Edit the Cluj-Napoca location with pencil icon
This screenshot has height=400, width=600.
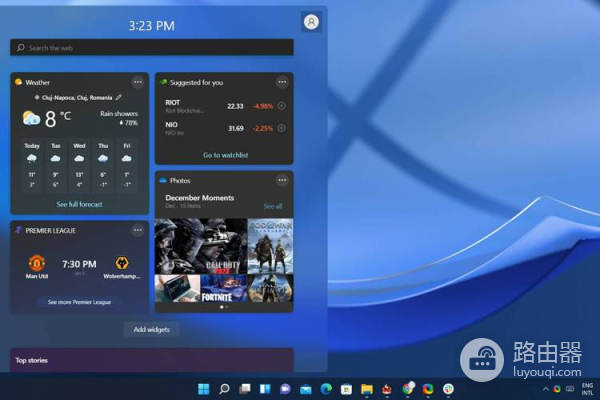coord(119,98)
